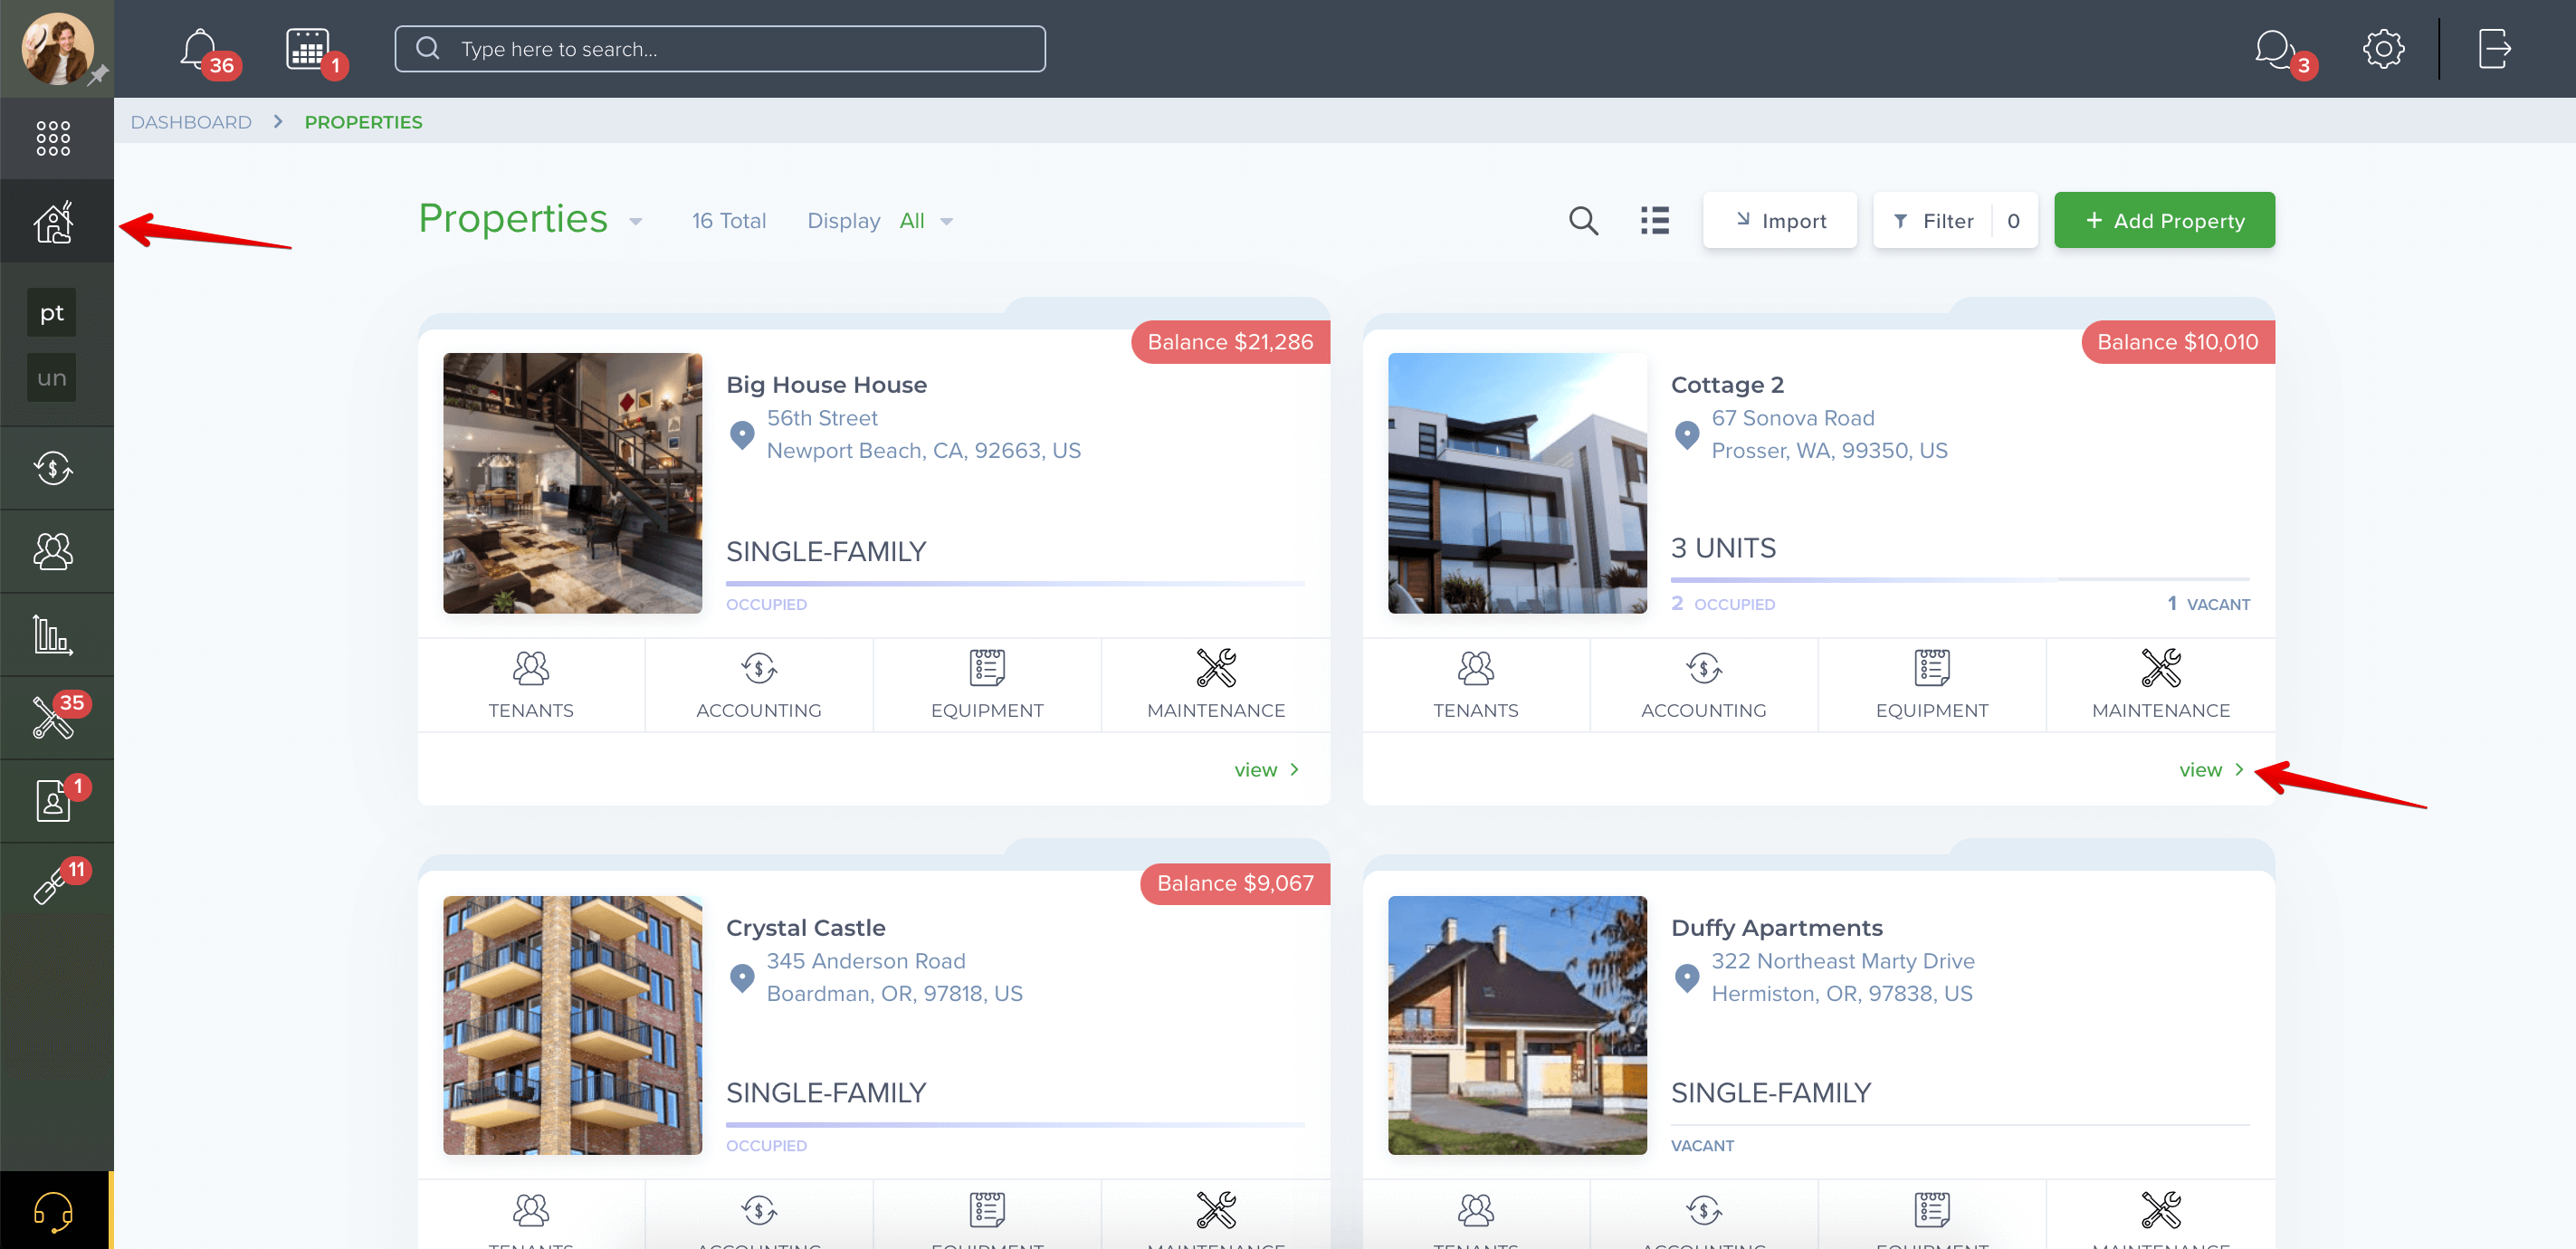Click the '16 Total' count
Image resolution: width=2576 pixels, height=1249 pixels.
coord(729,221)
